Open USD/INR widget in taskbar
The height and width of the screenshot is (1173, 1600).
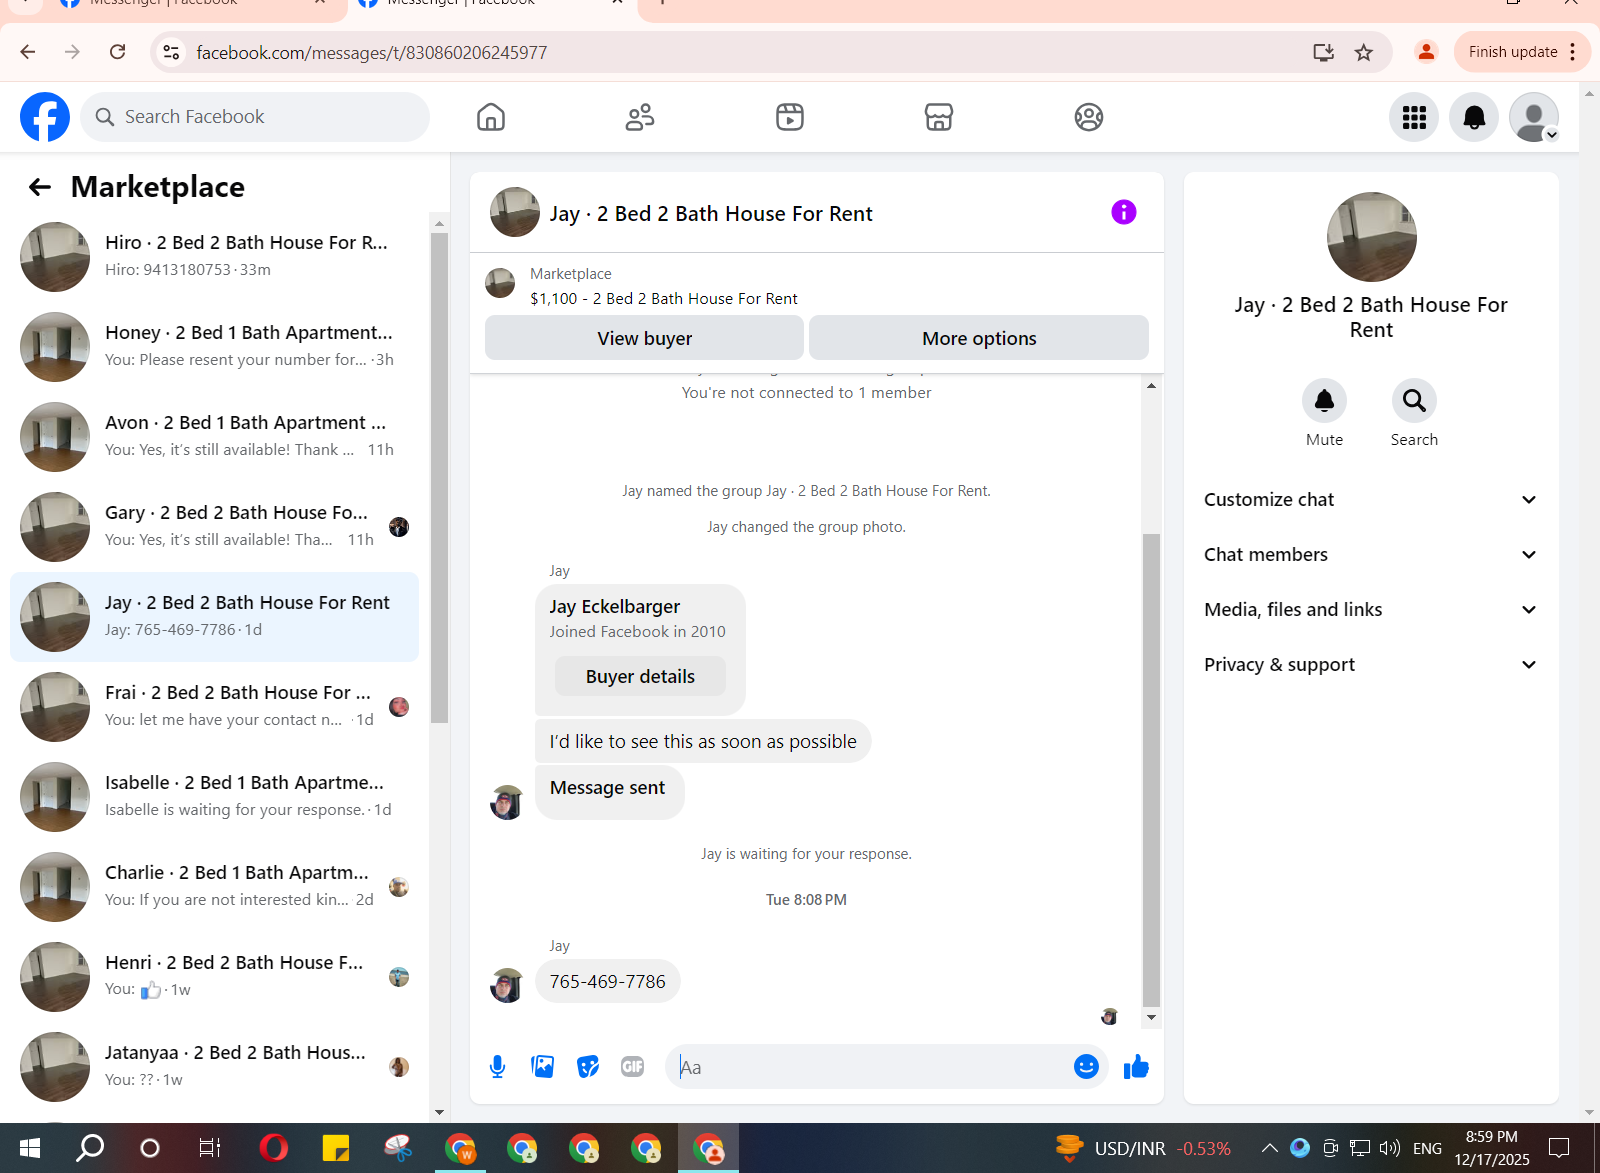[x=1143, y=1148]
